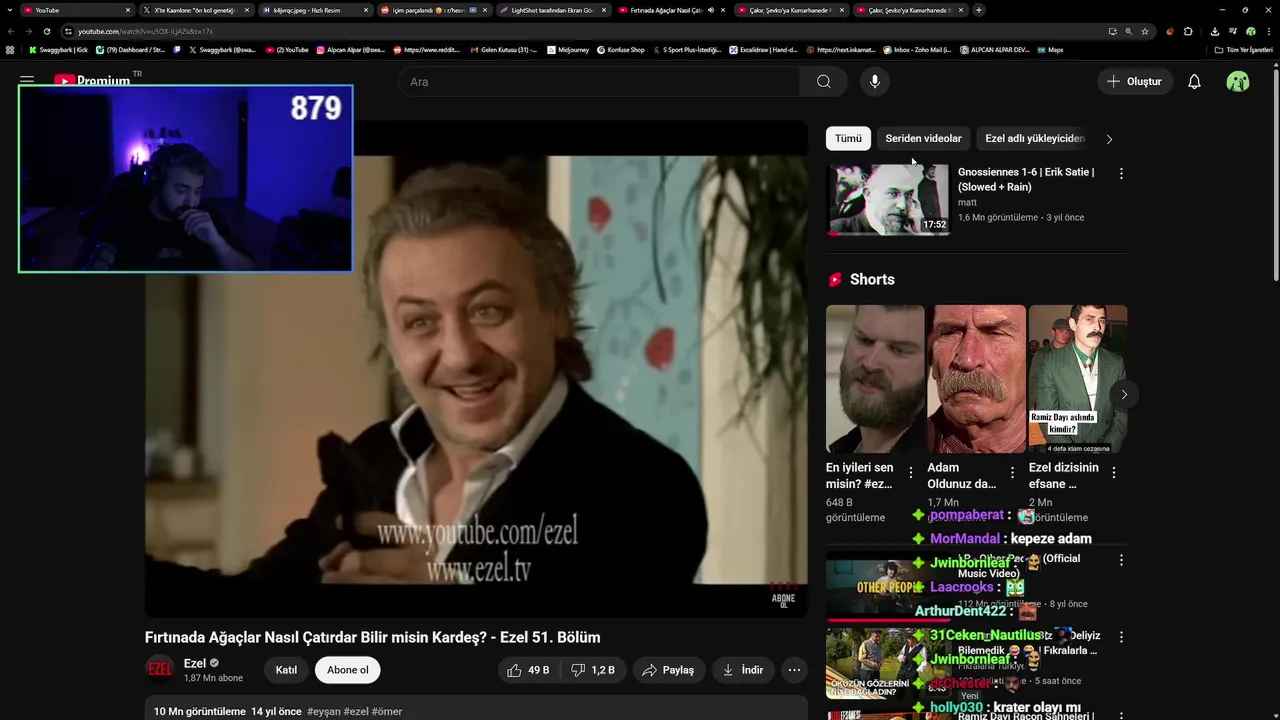Viewport: 1280px width, 720px height.
Task: Open the Excalidraw bookmark
Action: click(765, 49)
